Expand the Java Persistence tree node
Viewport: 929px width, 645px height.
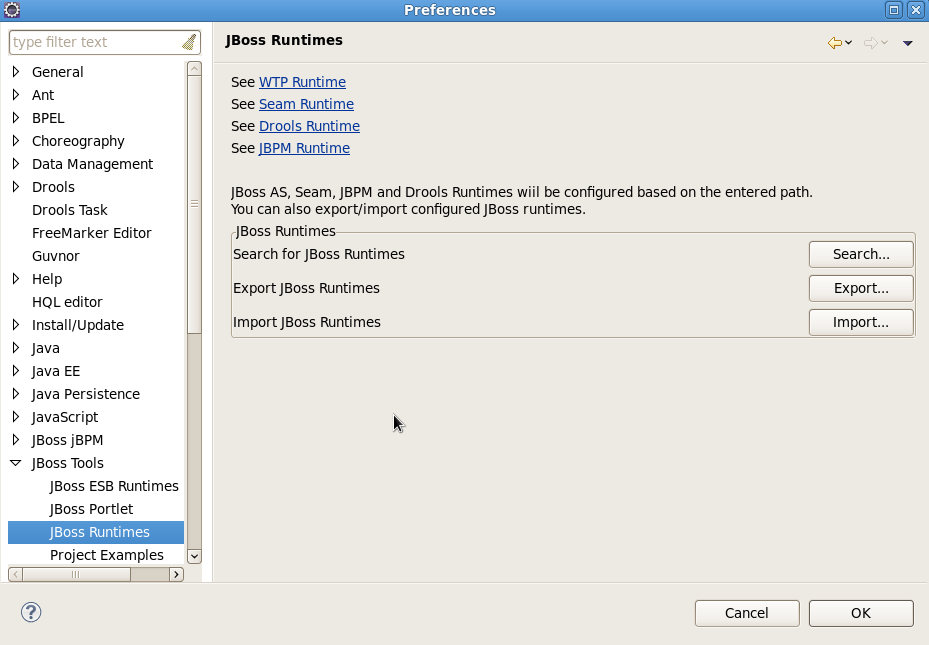coord(16,394)
